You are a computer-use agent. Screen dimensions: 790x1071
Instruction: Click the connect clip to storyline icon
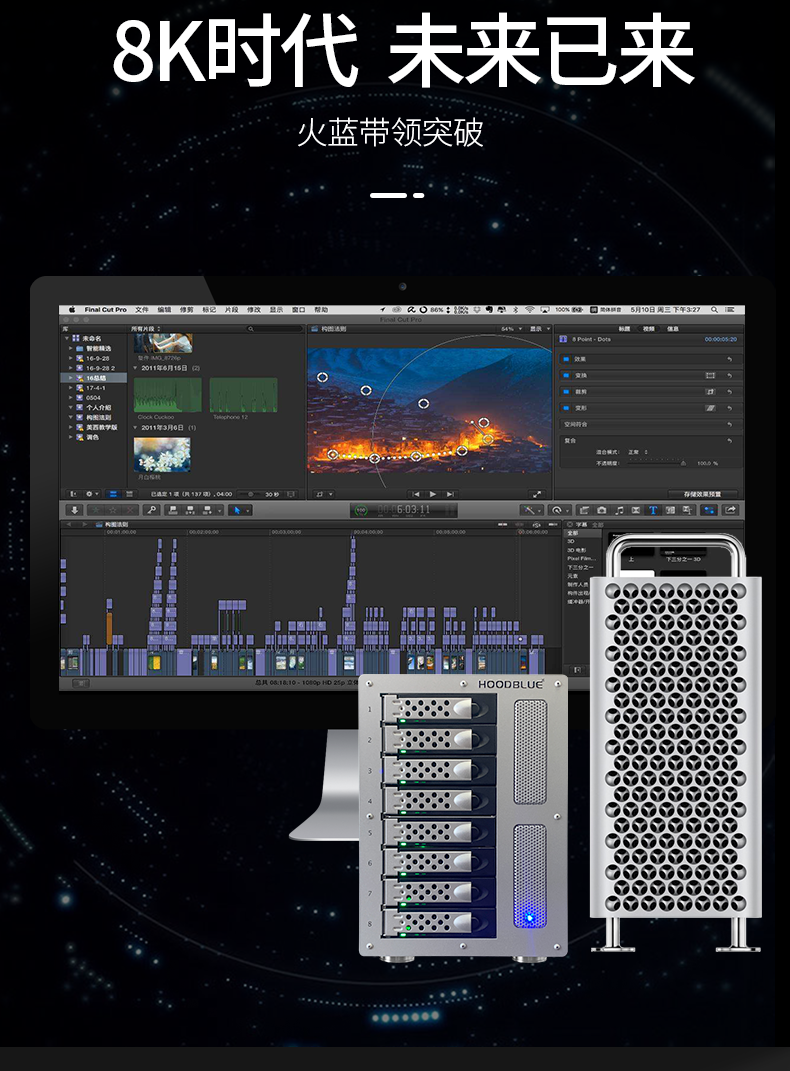tap(173, 510)
